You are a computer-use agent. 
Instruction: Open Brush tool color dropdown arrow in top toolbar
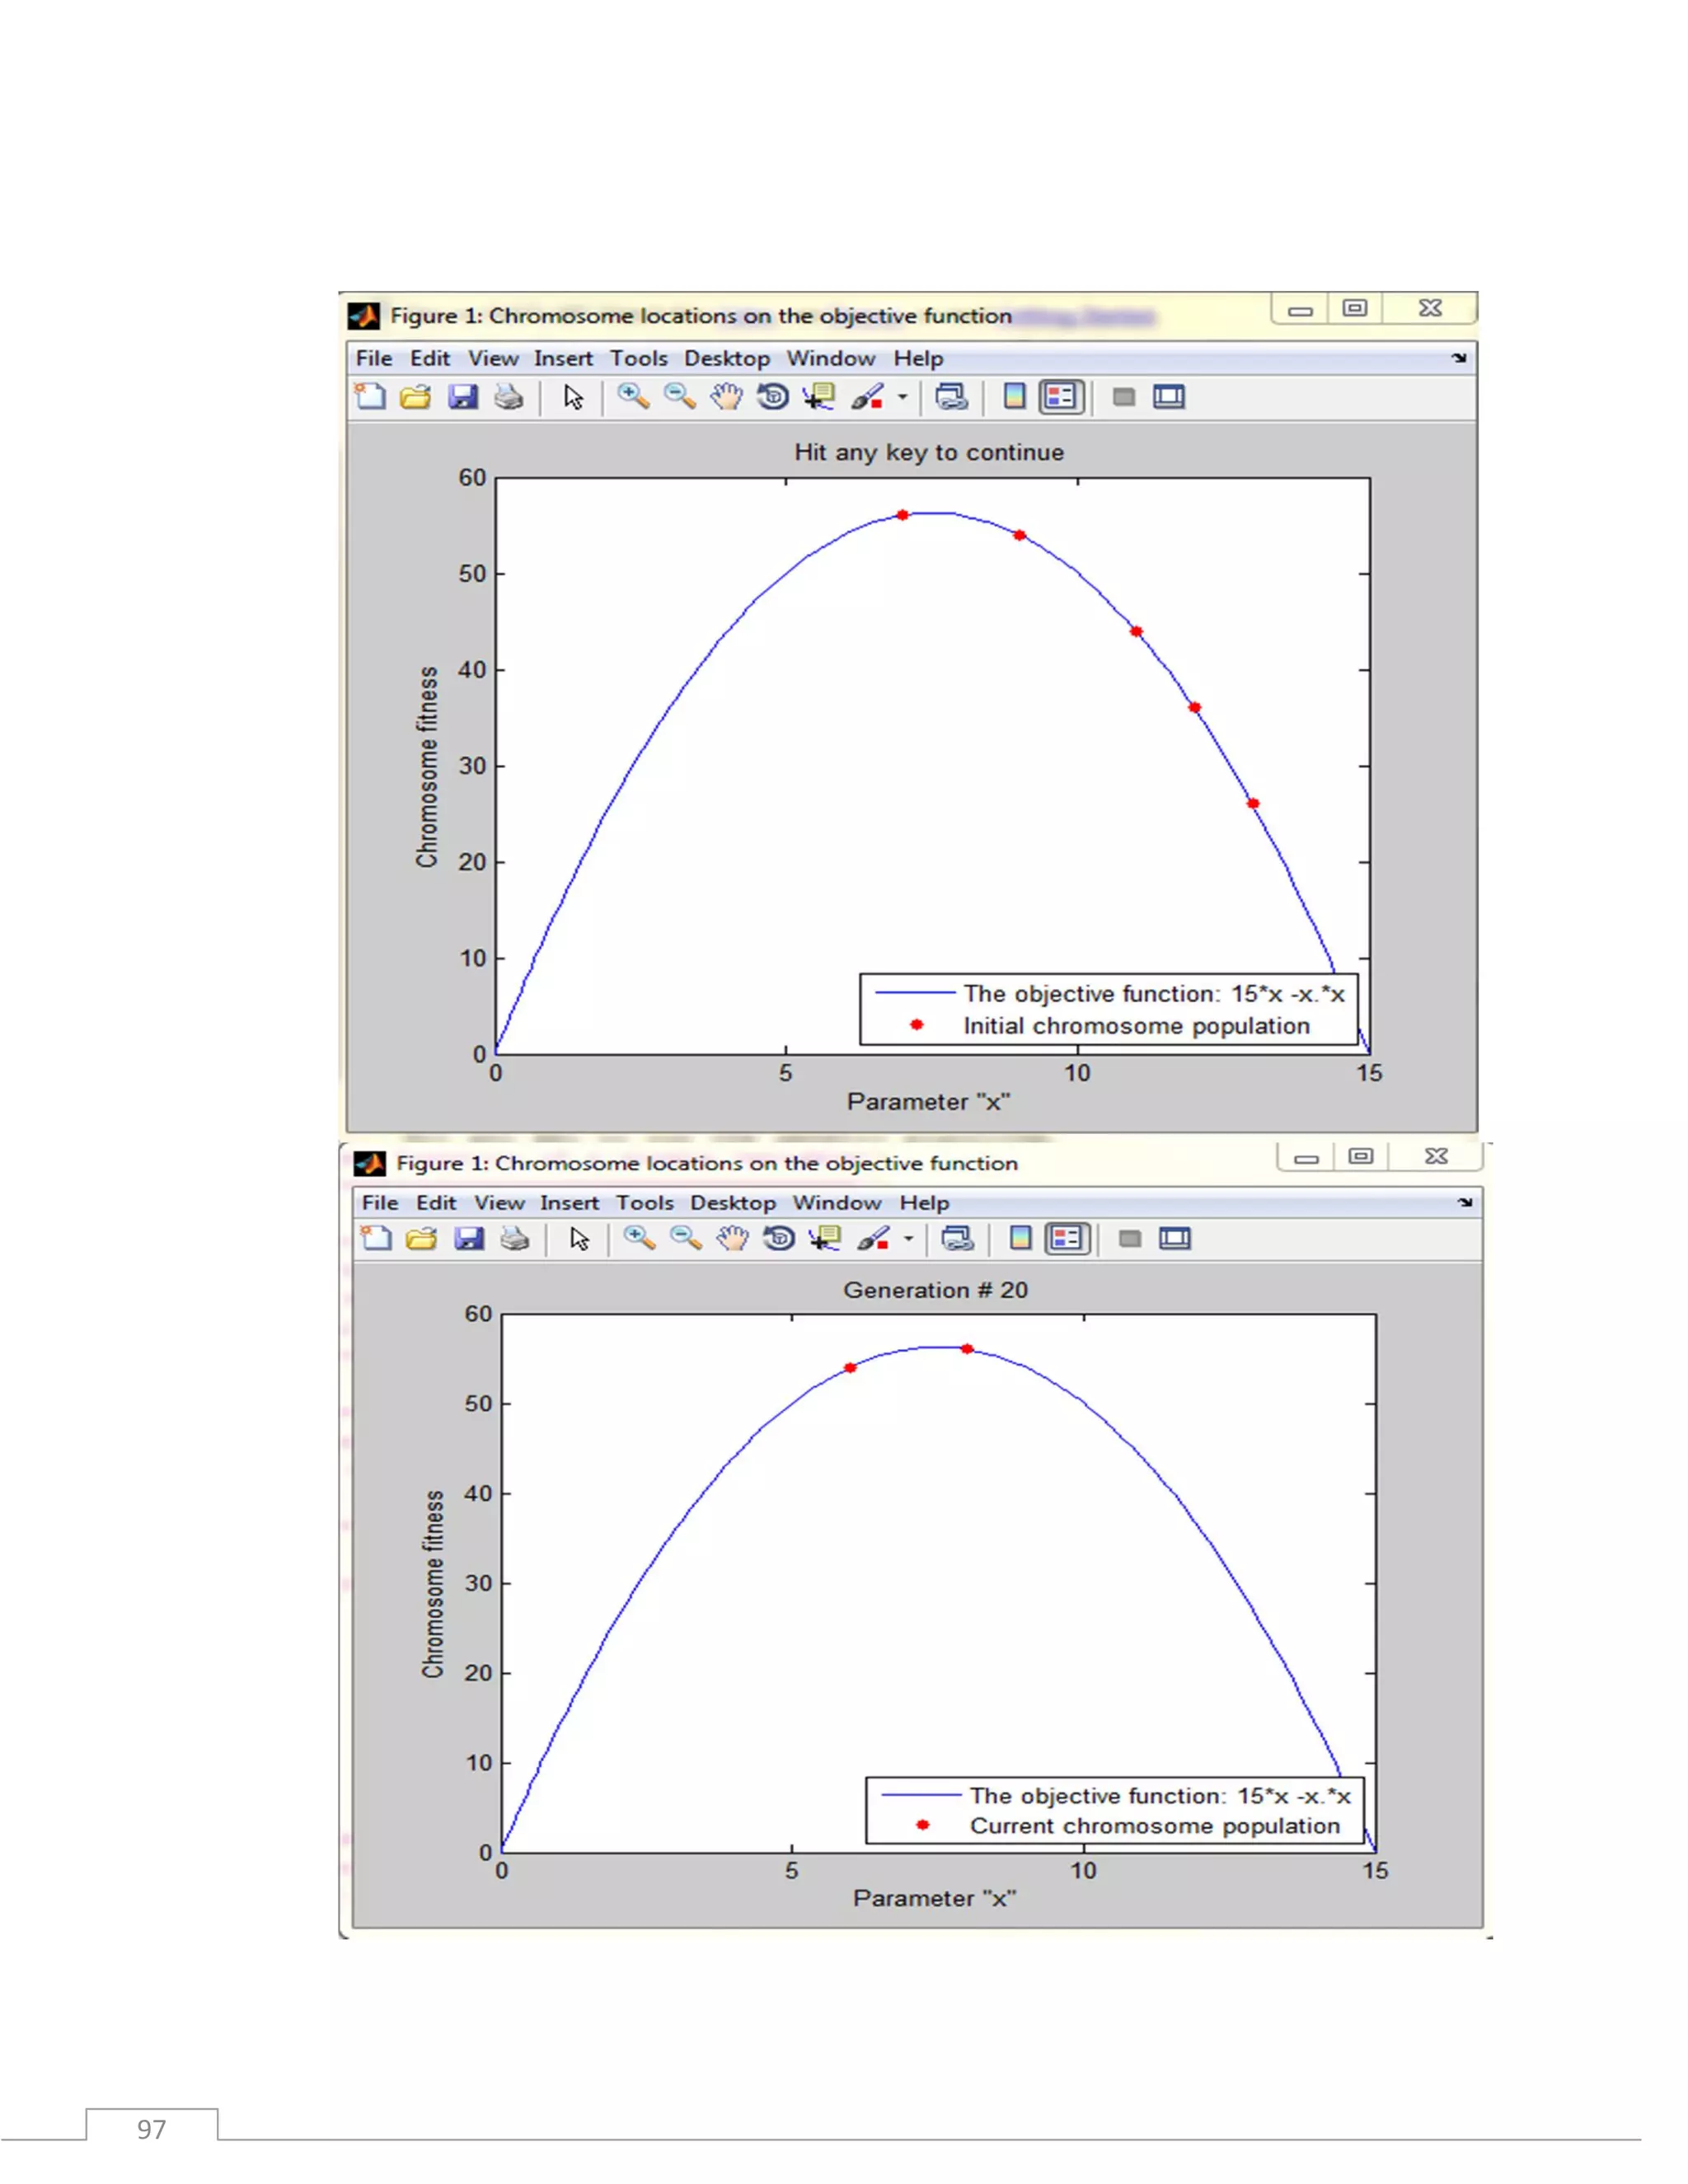pos(902,397)
